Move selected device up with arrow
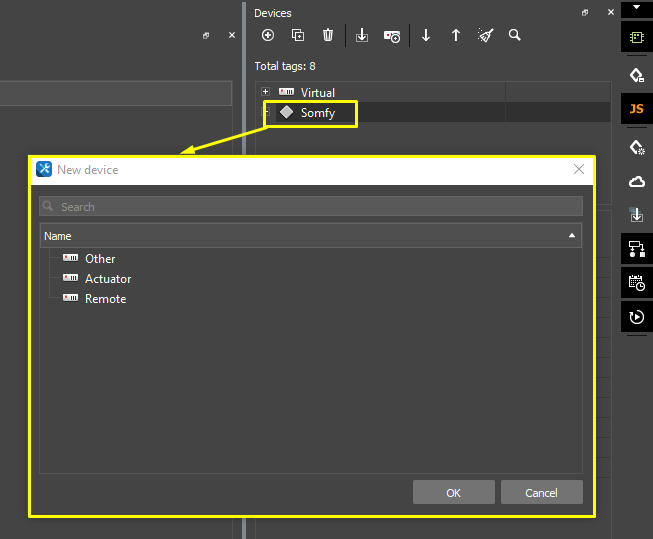 coord(456,35)
